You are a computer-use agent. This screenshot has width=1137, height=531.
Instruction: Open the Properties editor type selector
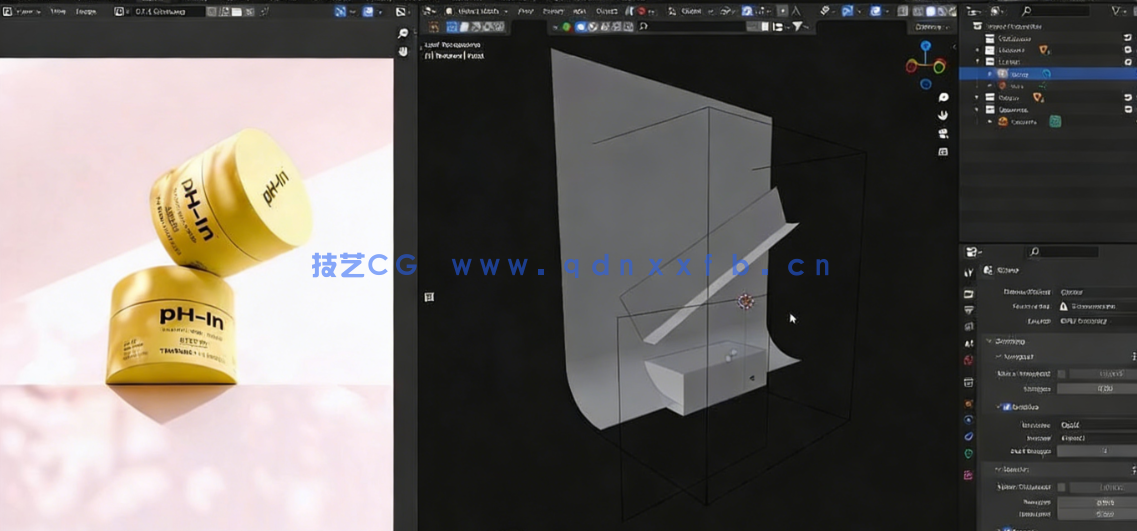click(973, 252)
